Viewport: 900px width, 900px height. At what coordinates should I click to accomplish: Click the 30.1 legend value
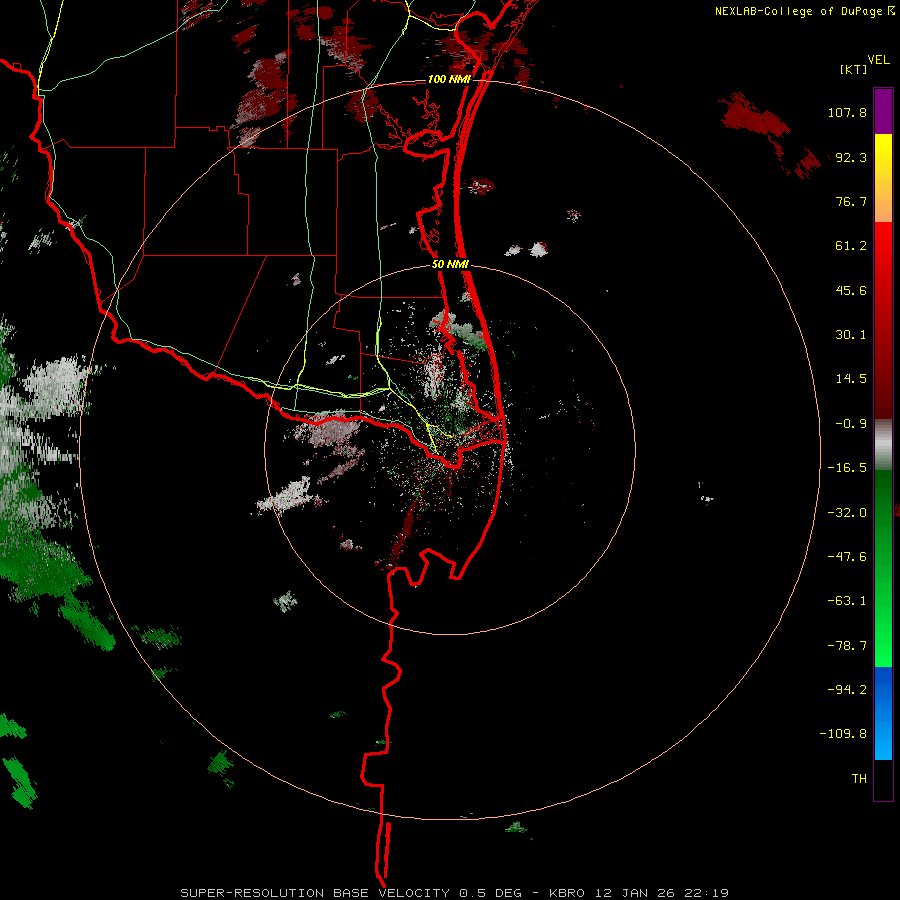(x=851, y=335)
